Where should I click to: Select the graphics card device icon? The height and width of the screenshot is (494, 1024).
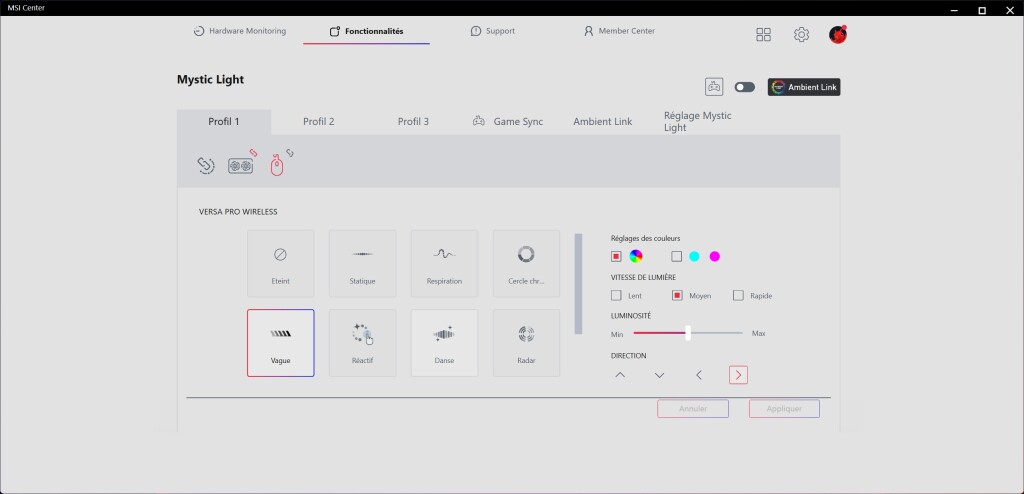click(241, 166)
